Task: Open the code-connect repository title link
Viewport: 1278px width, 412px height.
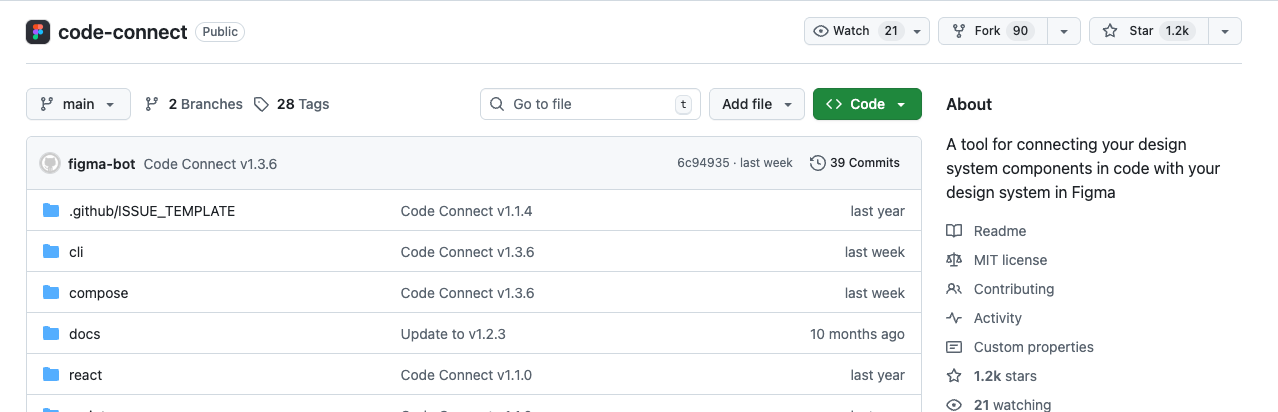Action: (x=123, y=32)
